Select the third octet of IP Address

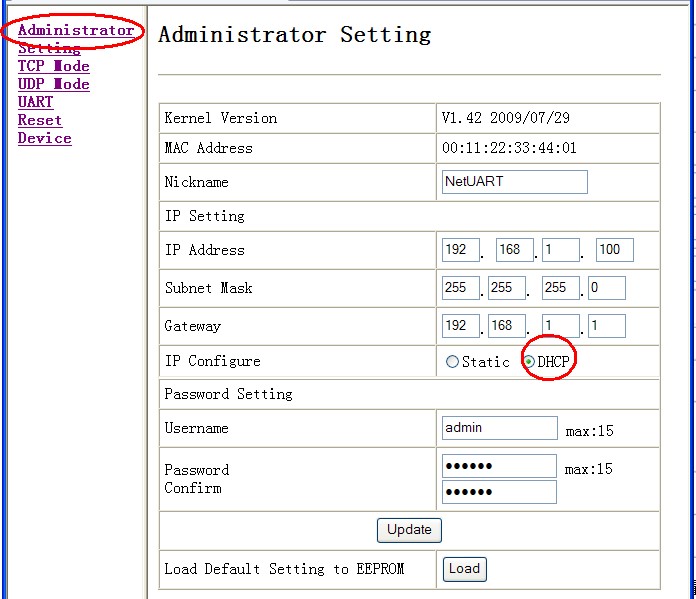pos(560,250)
